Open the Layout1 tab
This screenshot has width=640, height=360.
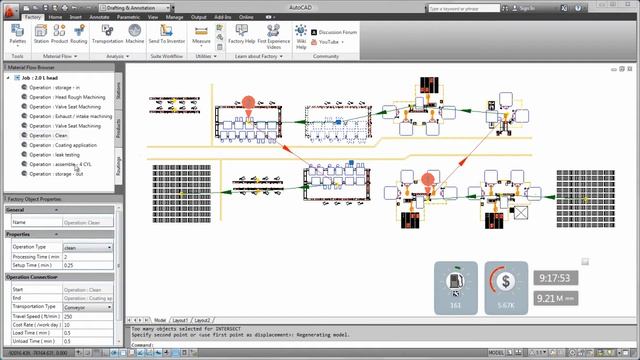tap(180, 320)
